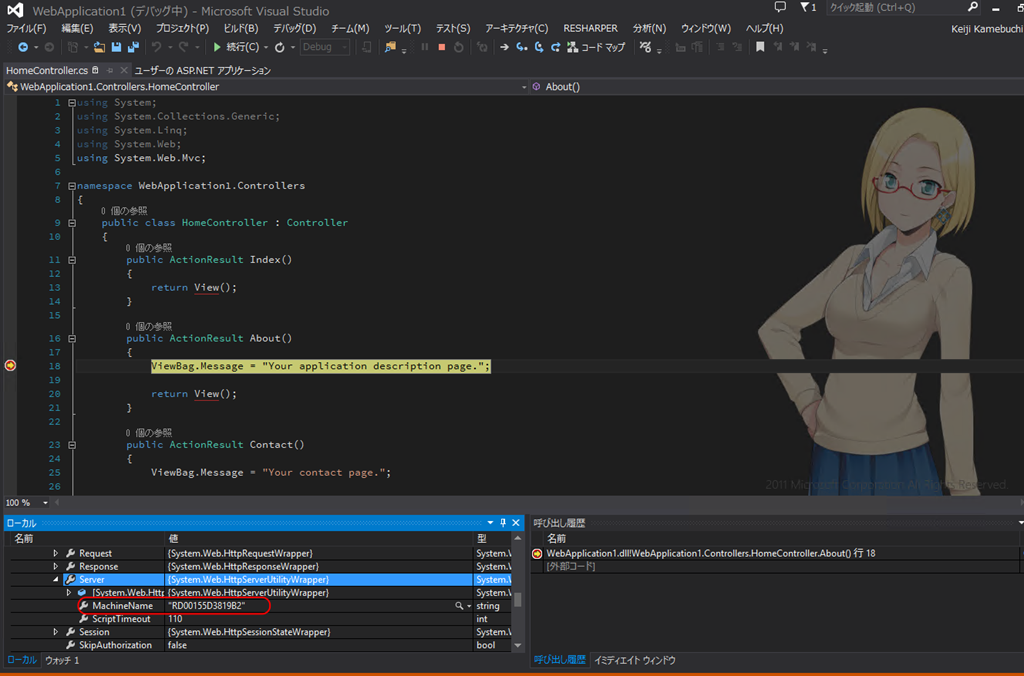1024x676 pixels.
Task: Switch to the イミディエイト ウィンドウ tab
Action: click(x=634, y=660)
